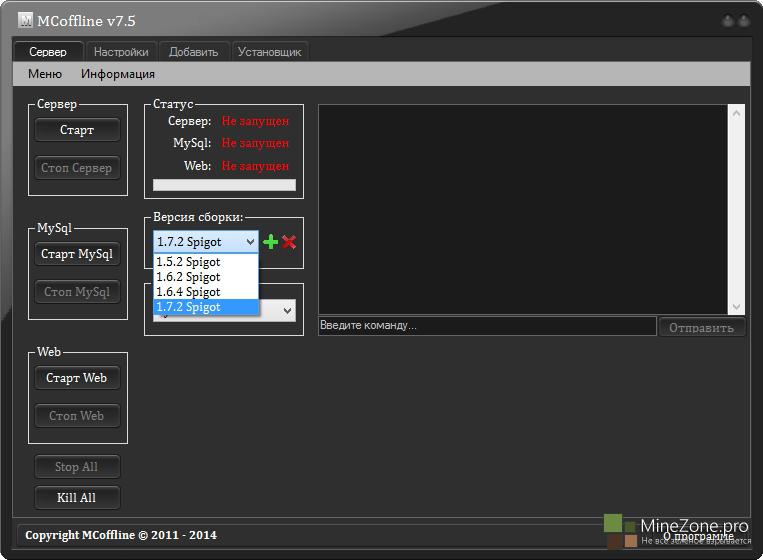Open the Меню menu

[x=45, y=74]
